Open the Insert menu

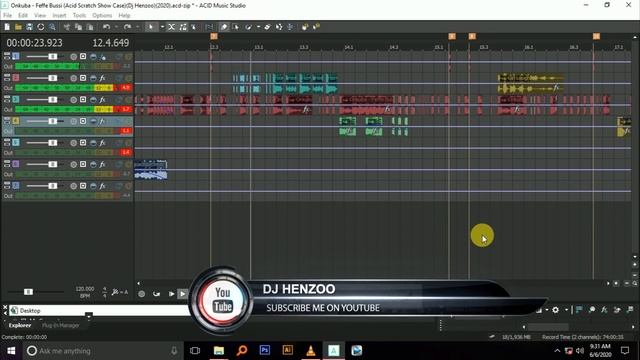click(59, 16)
